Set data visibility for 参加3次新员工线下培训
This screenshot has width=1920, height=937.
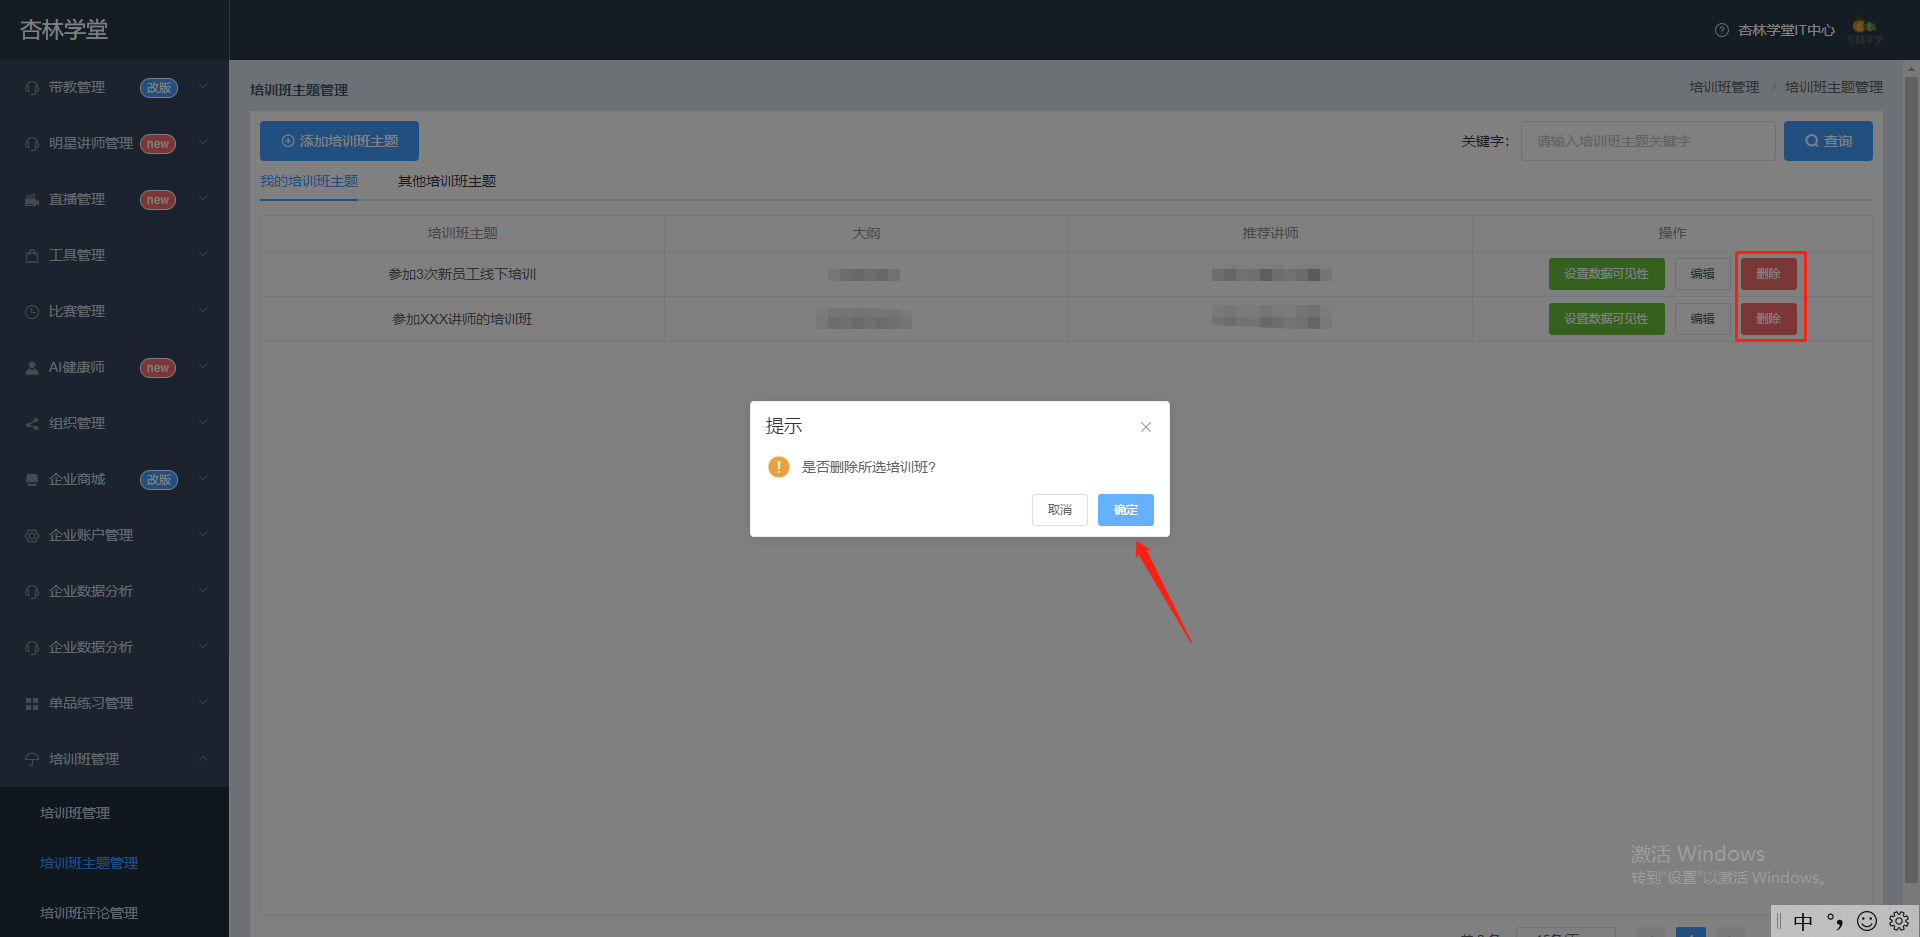[x=1607, y=274]
